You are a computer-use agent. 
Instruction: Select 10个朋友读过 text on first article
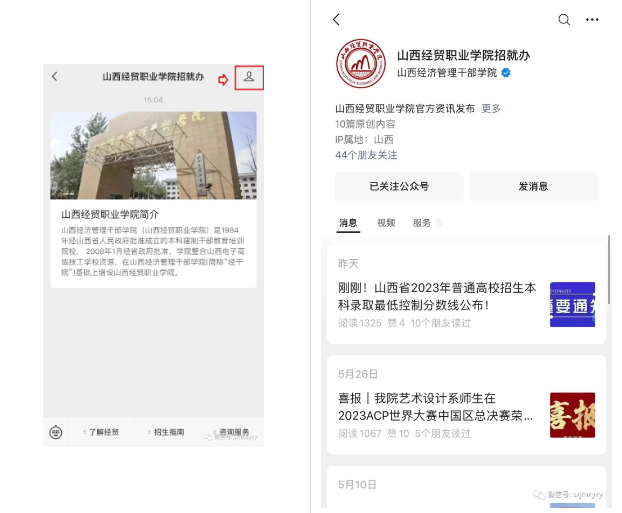click(x=441, y=323)
